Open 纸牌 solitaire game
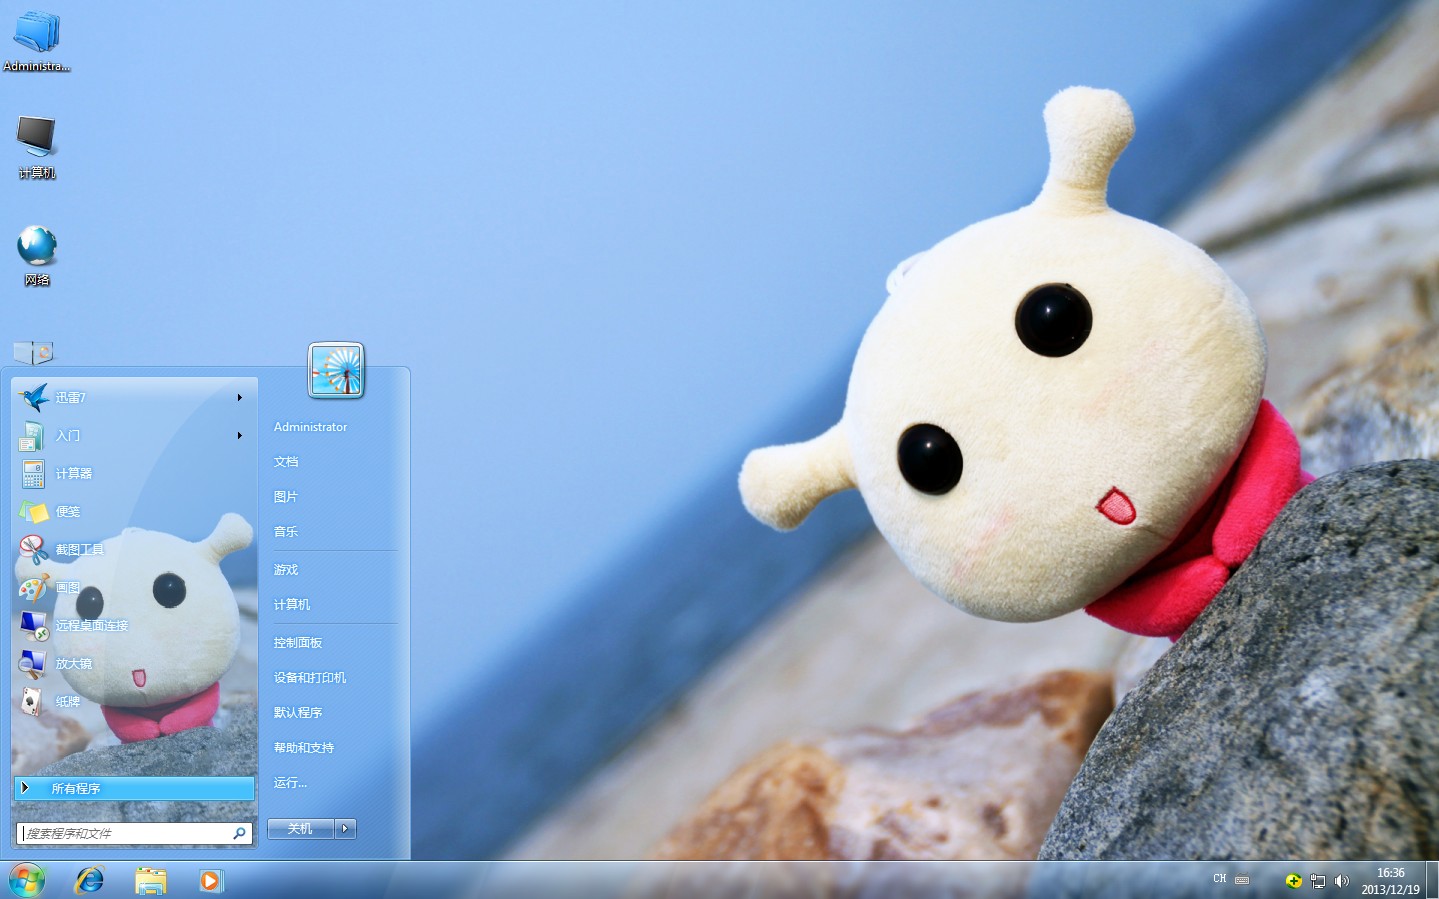 click(x=133, y=702)
